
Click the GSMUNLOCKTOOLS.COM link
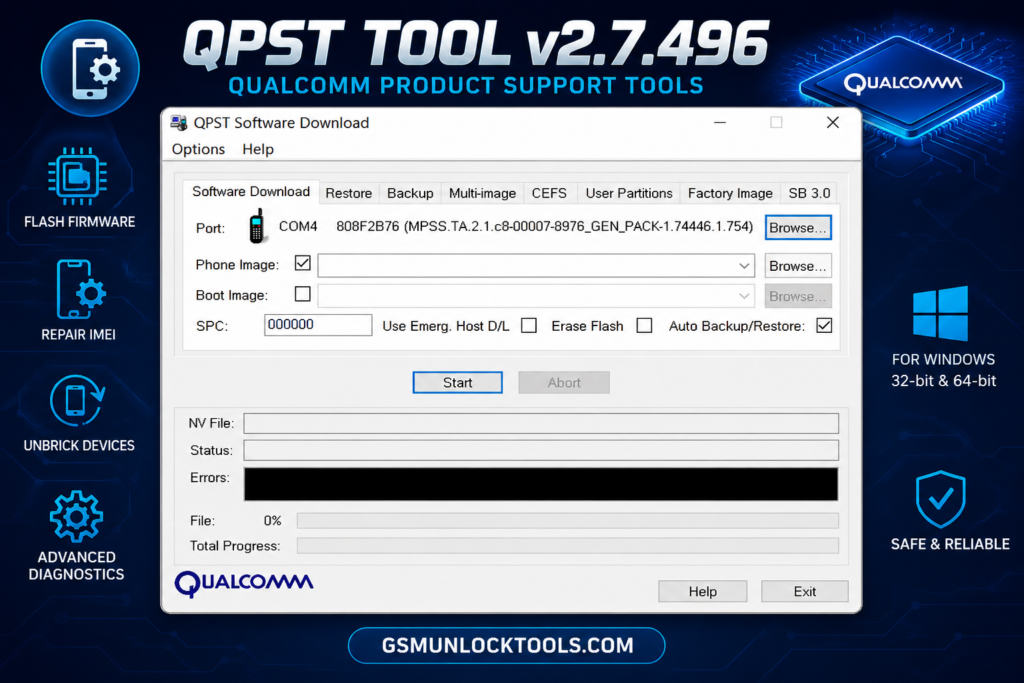[507, 646]
